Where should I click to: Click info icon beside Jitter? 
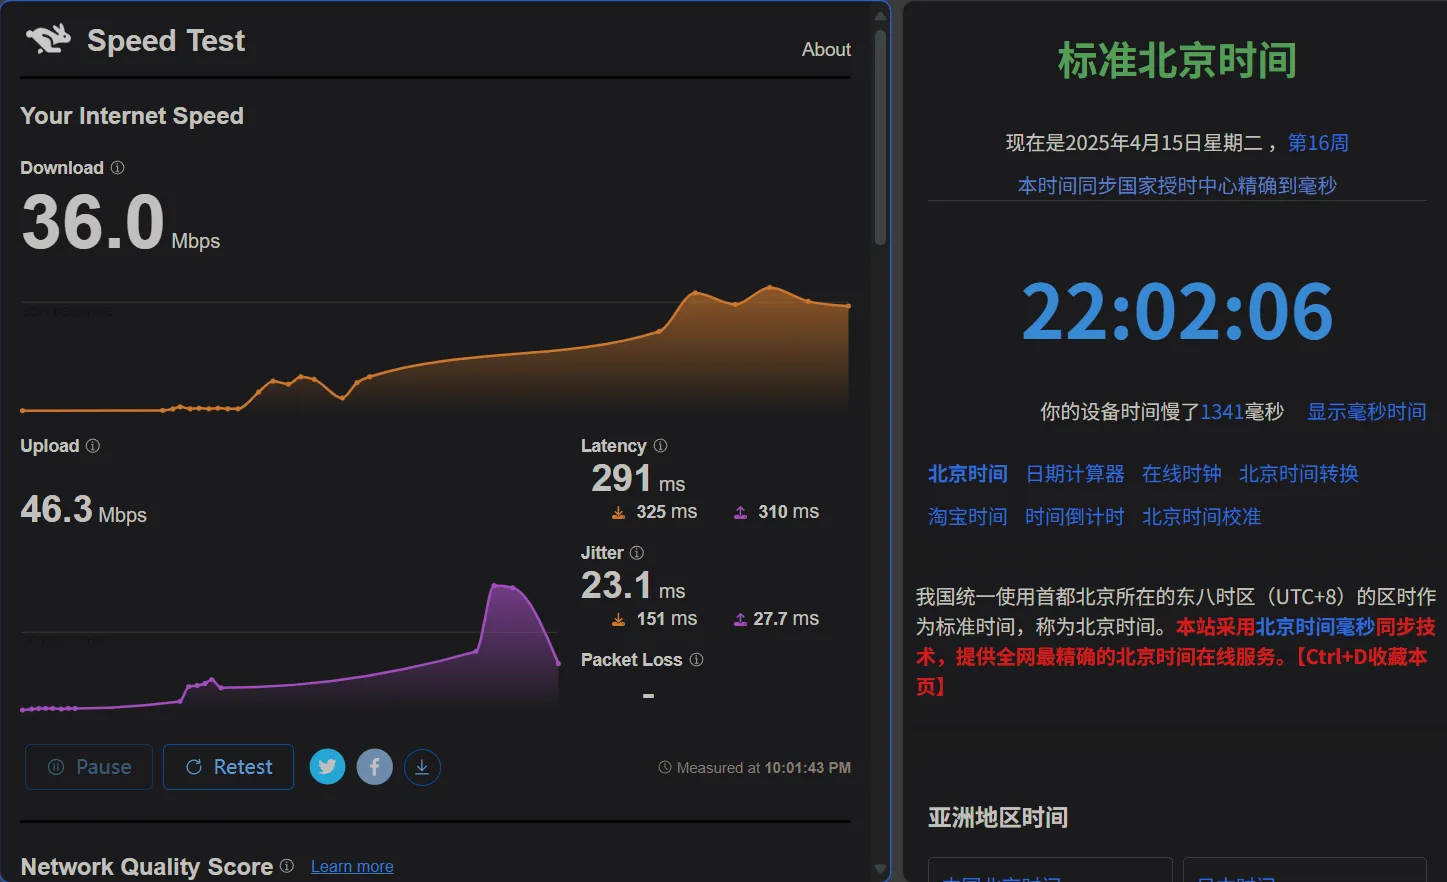click(x=637, y=553)
